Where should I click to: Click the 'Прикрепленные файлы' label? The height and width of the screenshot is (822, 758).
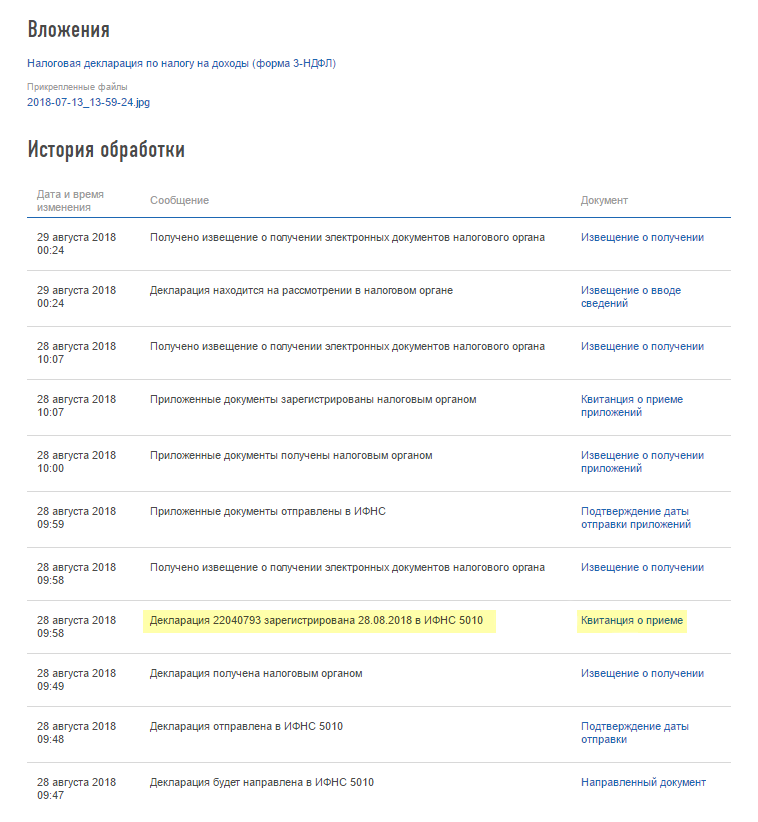point(77,87)
